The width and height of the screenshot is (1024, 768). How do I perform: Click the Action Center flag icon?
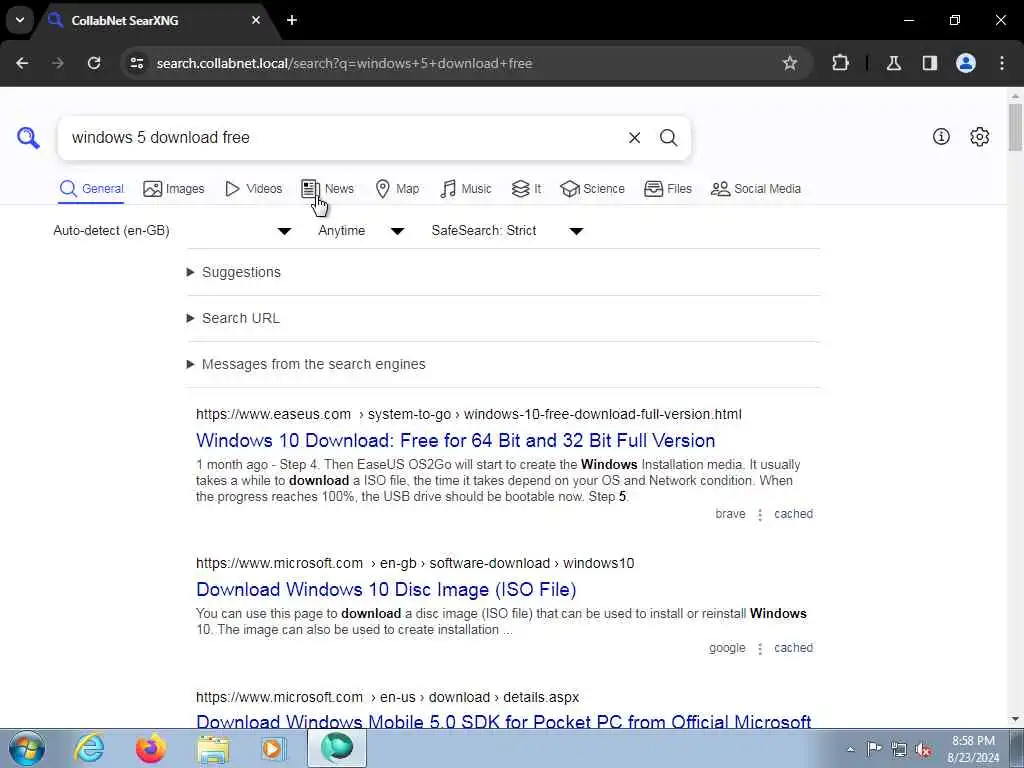874,749
